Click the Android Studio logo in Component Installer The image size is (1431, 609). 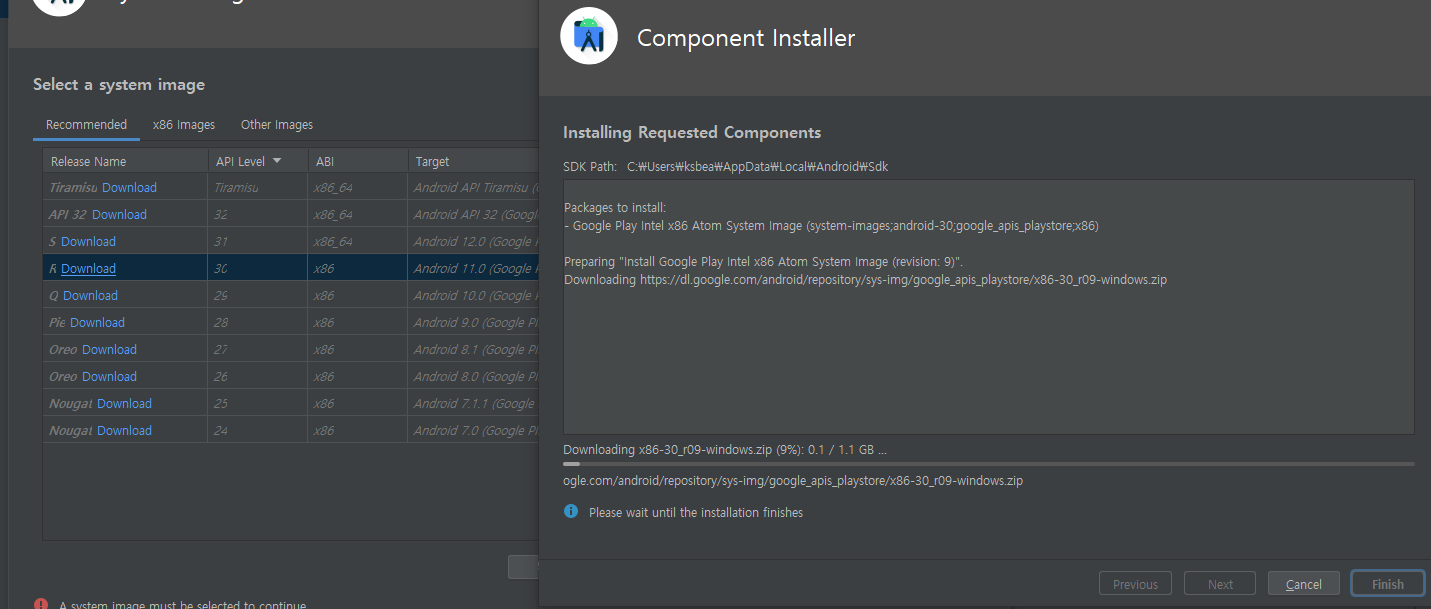(x=589, y=36)
